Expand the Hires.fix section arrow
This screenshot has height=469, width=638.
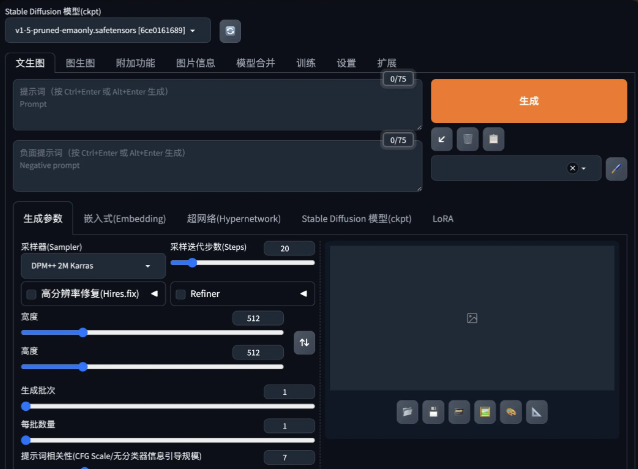click(x=154, y=294)
